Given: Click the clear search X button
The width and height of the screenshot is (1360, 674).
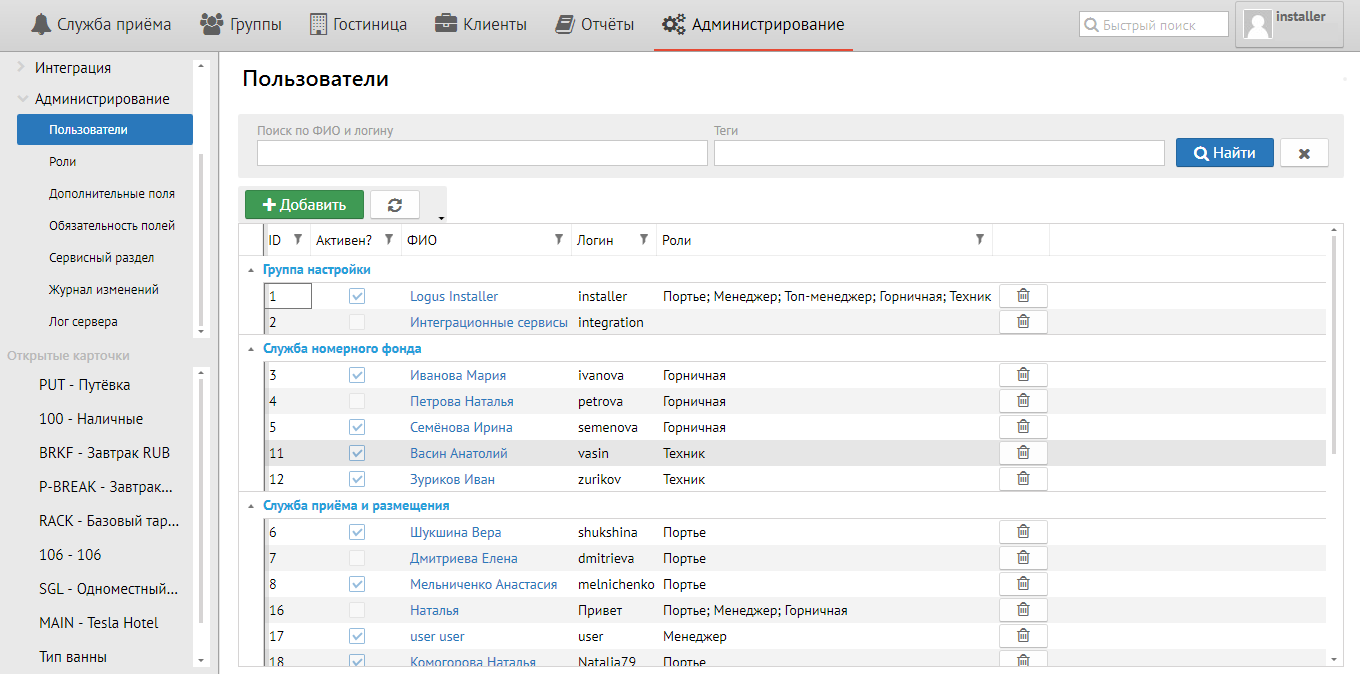Looking at the screenshot, I should click(1304, 153).
